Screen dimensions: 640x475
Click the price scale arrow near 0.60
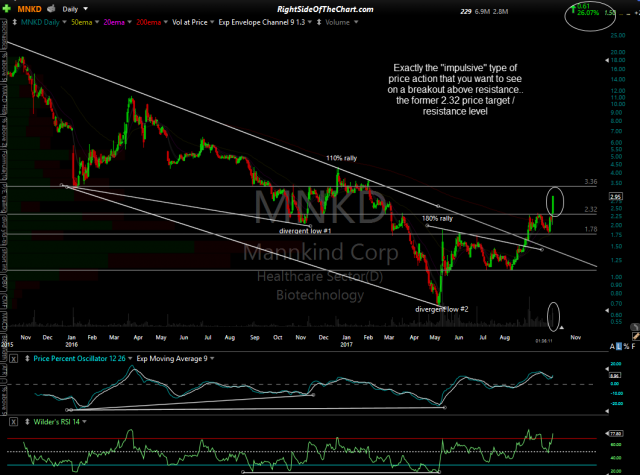607,311
